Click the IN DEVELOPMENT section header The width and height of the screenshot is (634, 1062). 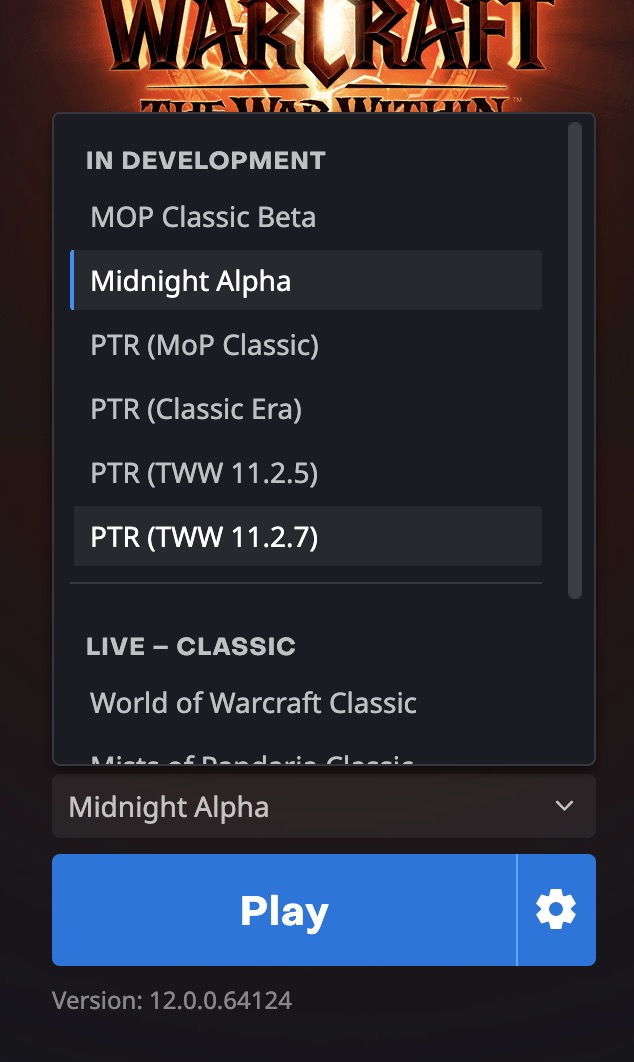[x=205, y=160]
